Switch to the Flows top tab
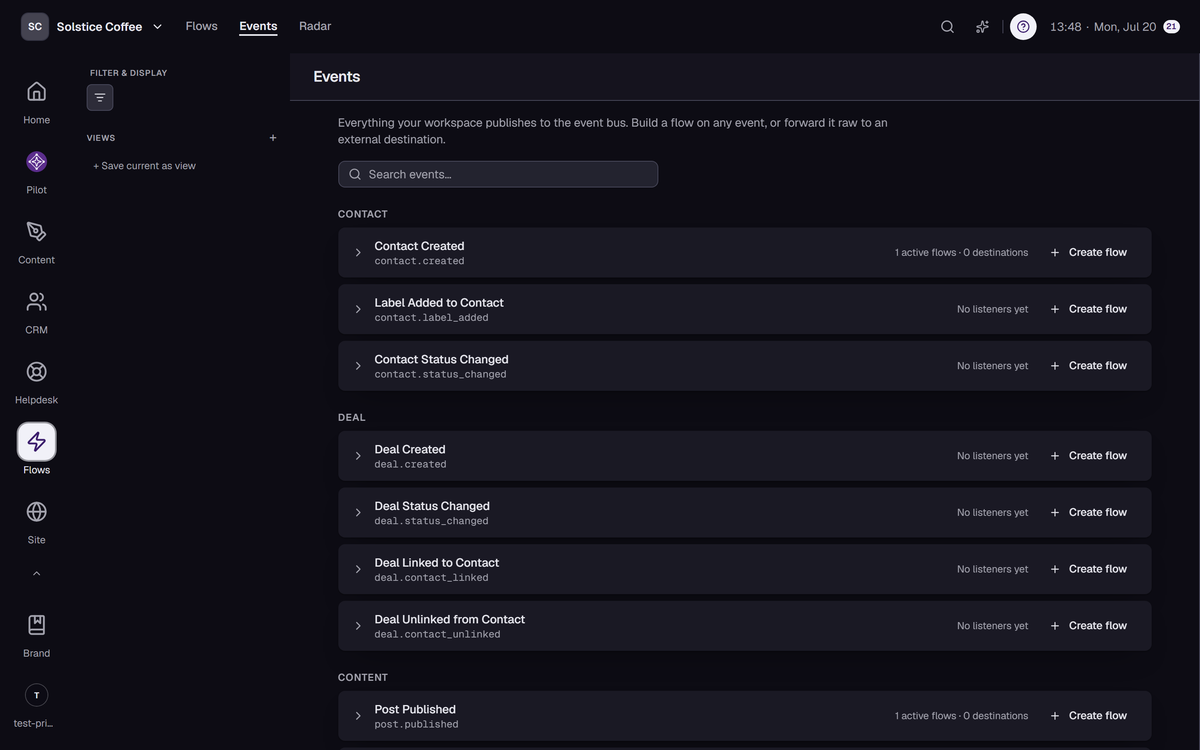 [x=201, y=26]
